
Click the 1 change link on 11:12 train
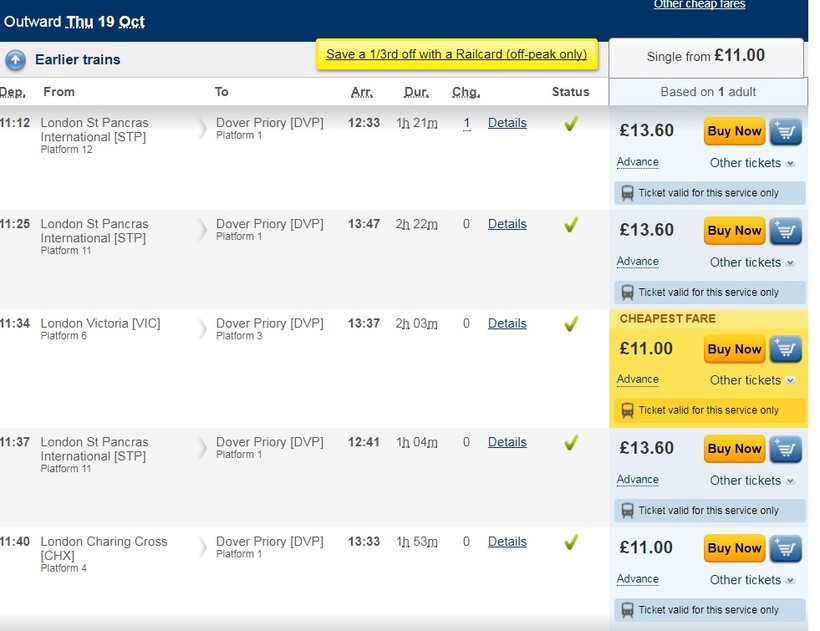[x=466, y=123]
